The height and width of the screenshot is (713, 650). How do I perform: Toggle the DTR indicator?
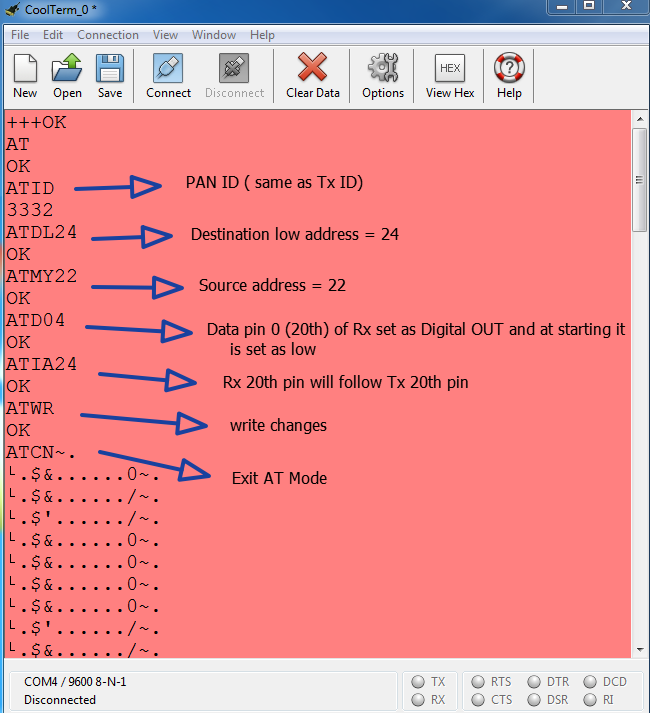click(534, 682)
